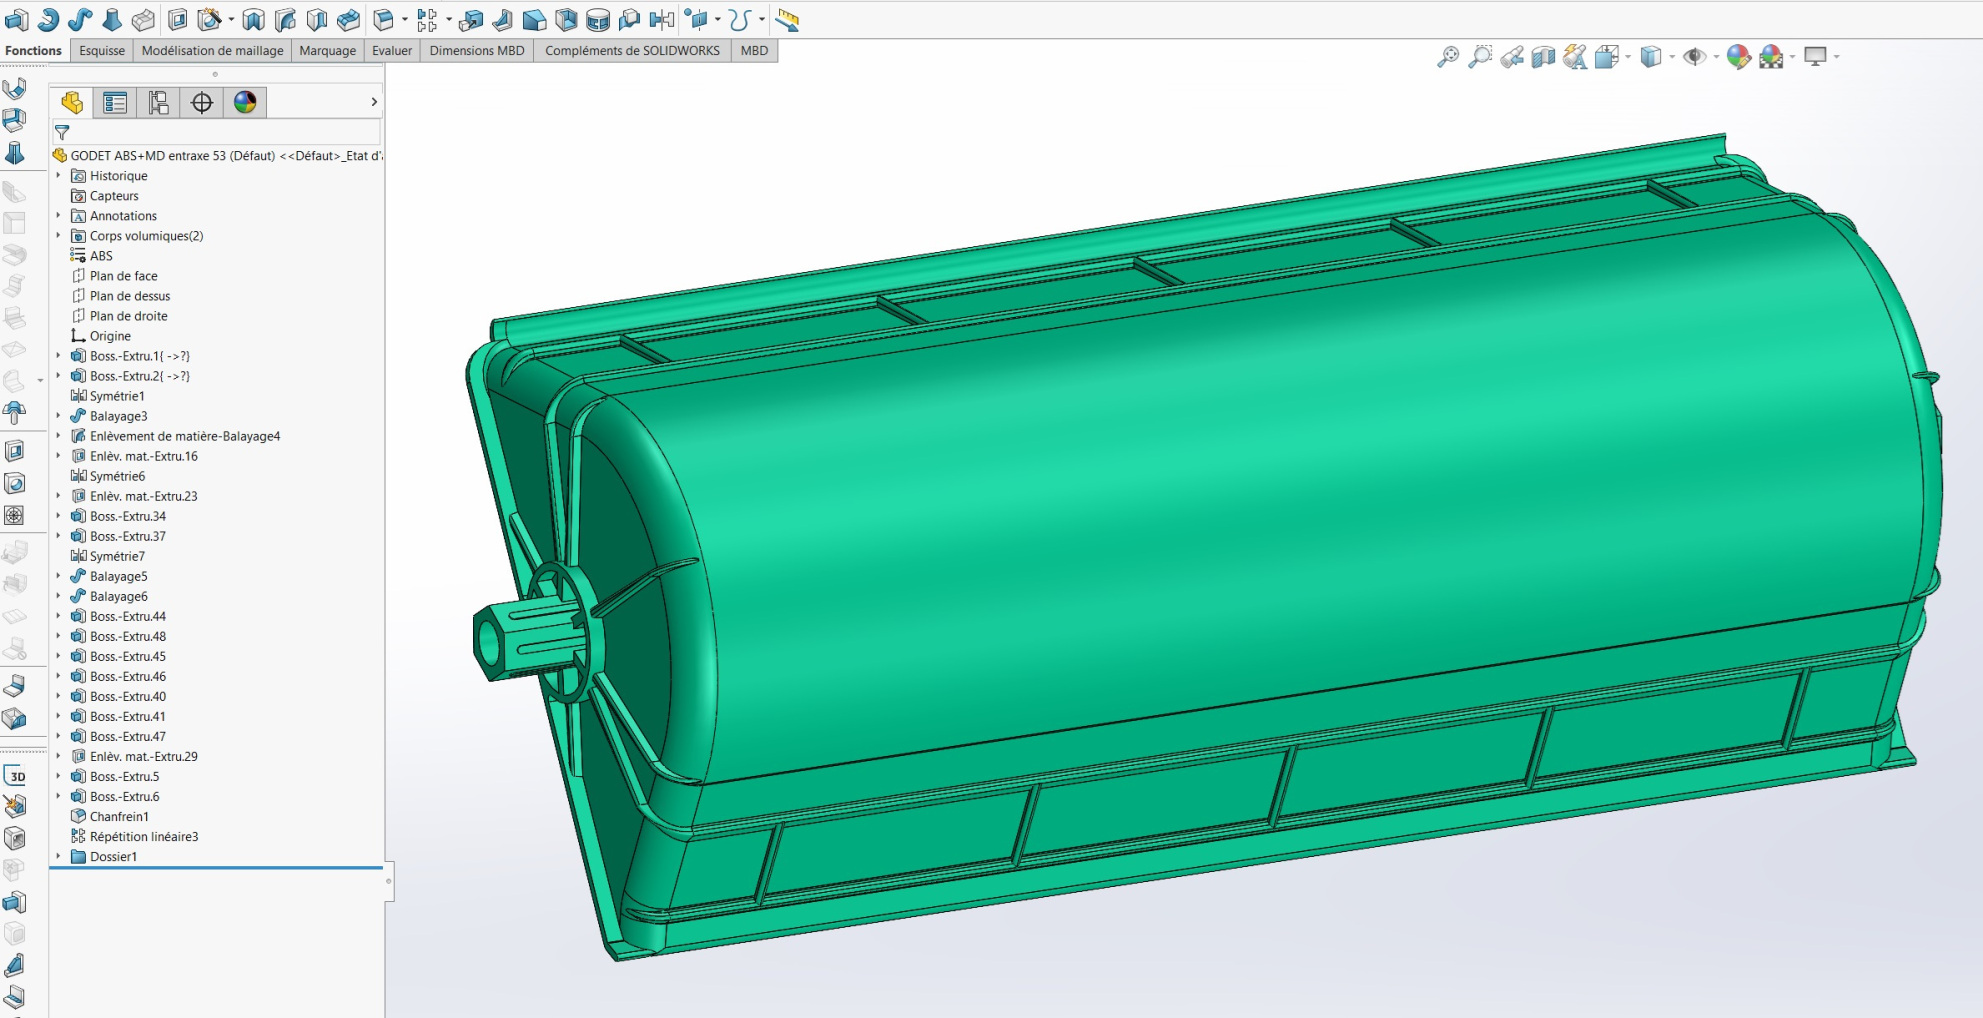
Task: Select the Chanfrein1 feature in the tree
Action: pos(119,817)
